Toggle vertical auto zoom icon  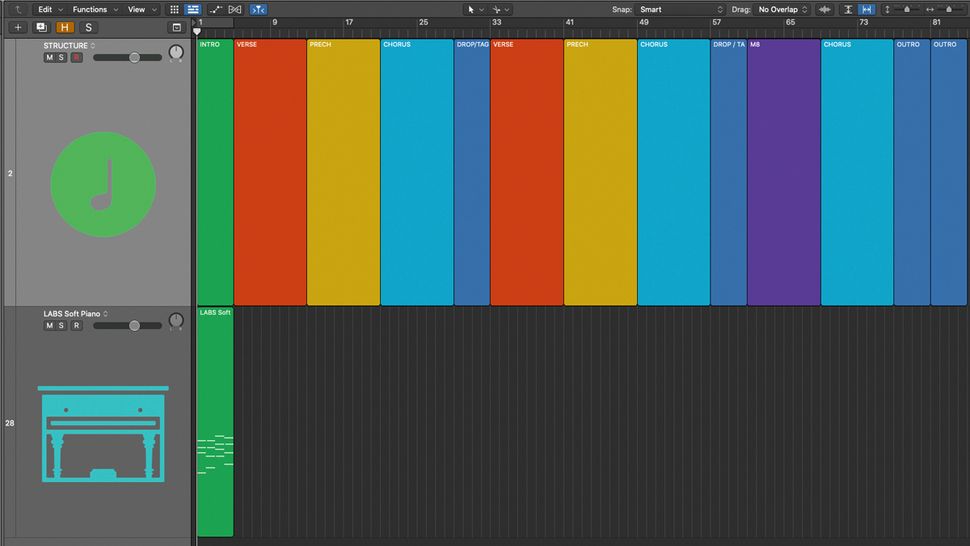click(849, 9)
